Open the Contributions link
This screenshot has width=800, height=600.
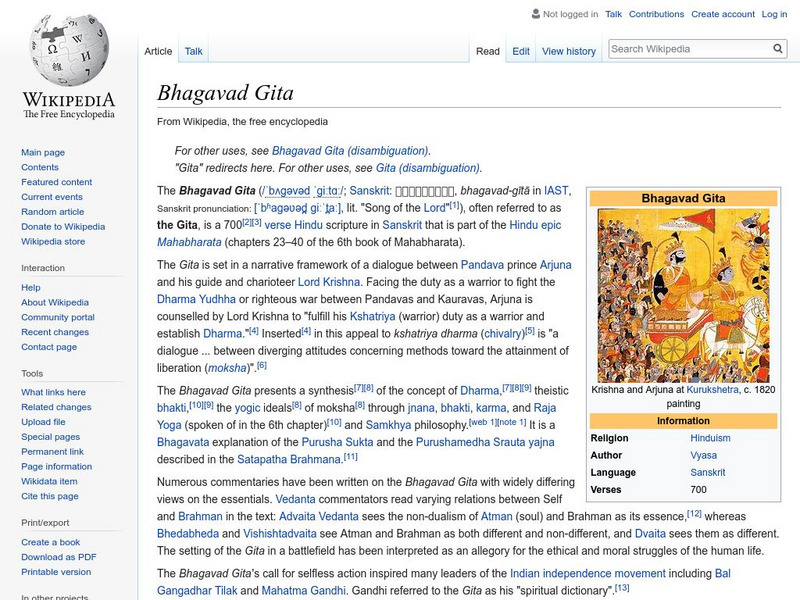656,14
